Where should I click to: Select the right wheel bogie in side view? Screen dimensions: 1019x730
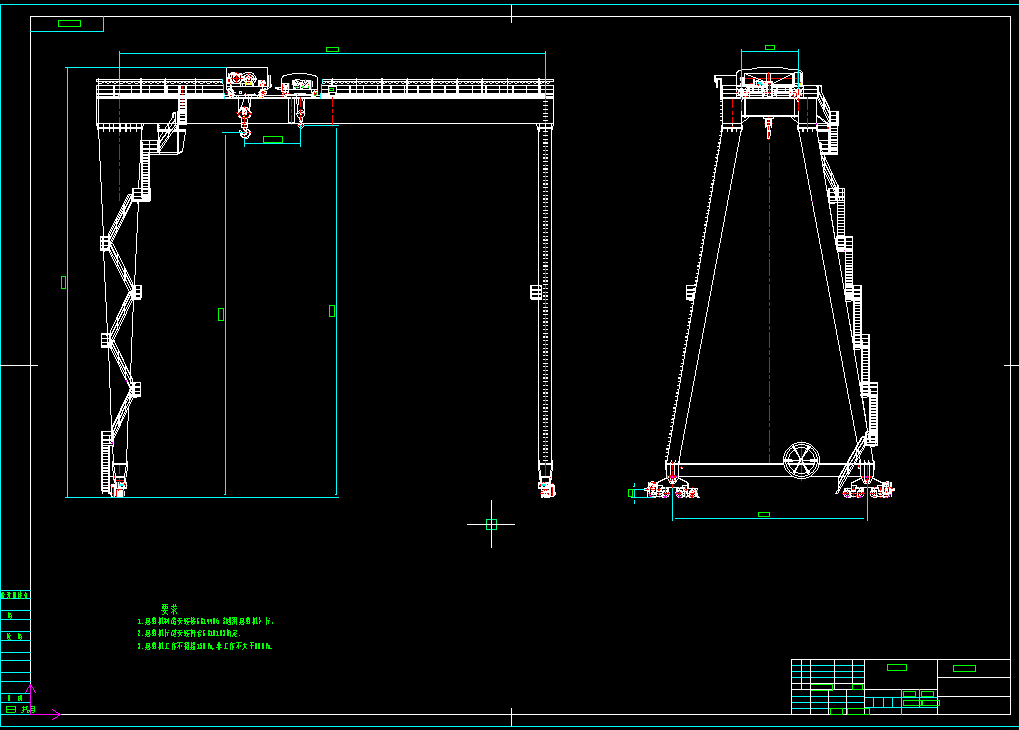[x=868, y=488]
